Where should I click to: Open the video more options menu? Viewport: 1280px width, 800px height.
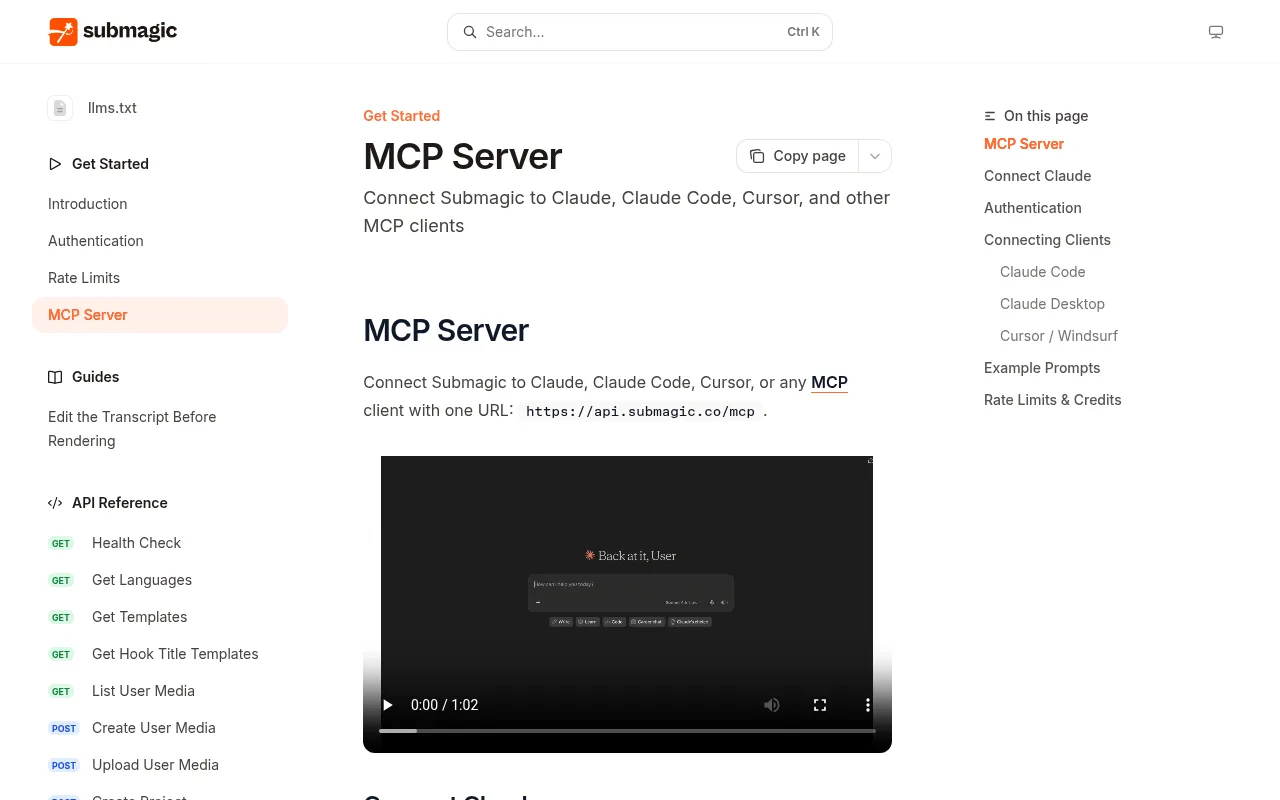pyautogui.click(x=868, y=705)
